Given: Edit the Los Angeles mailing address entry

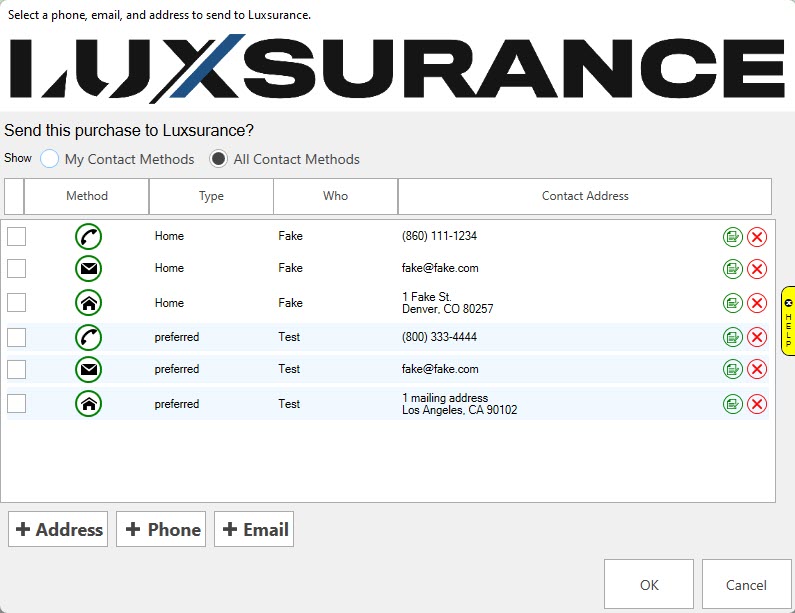Looking at the screenshot, I should [x=733, y=404].
